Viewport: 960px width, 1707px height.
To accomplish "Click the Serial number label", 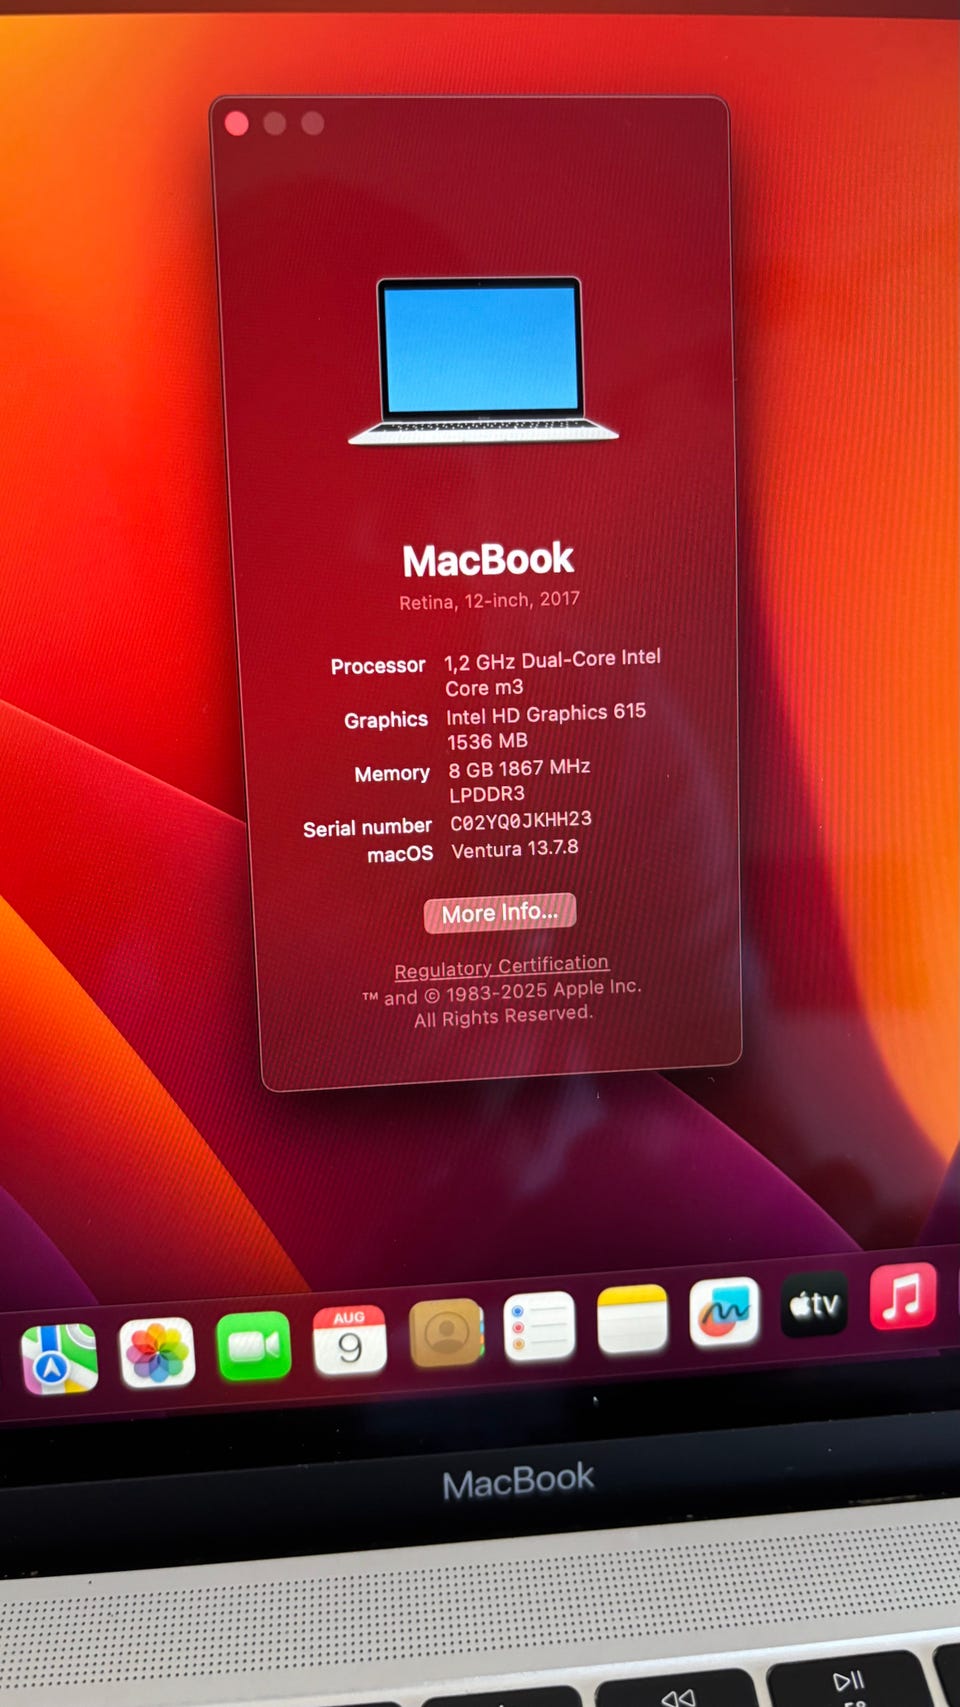I will pyautogui.click(x=367, y=828).
